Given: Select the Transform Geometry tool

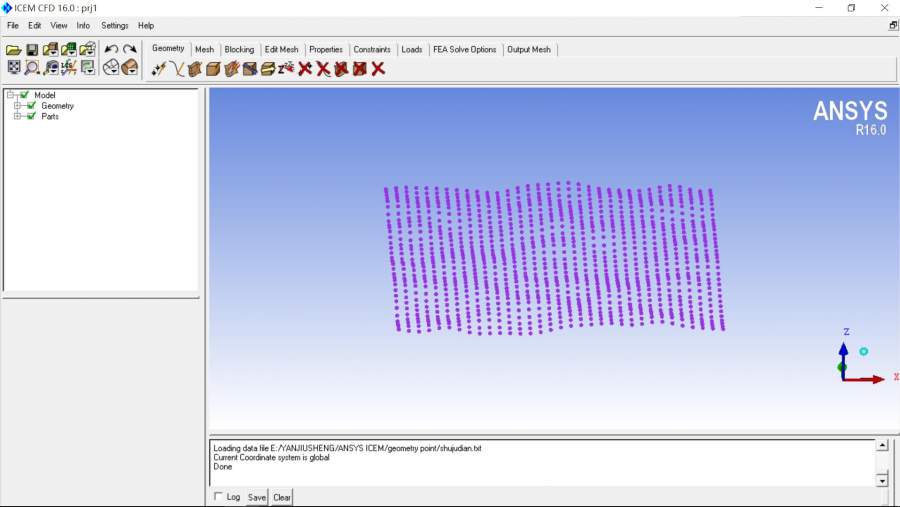Looking at the screenshot, I should coord(268,69).
